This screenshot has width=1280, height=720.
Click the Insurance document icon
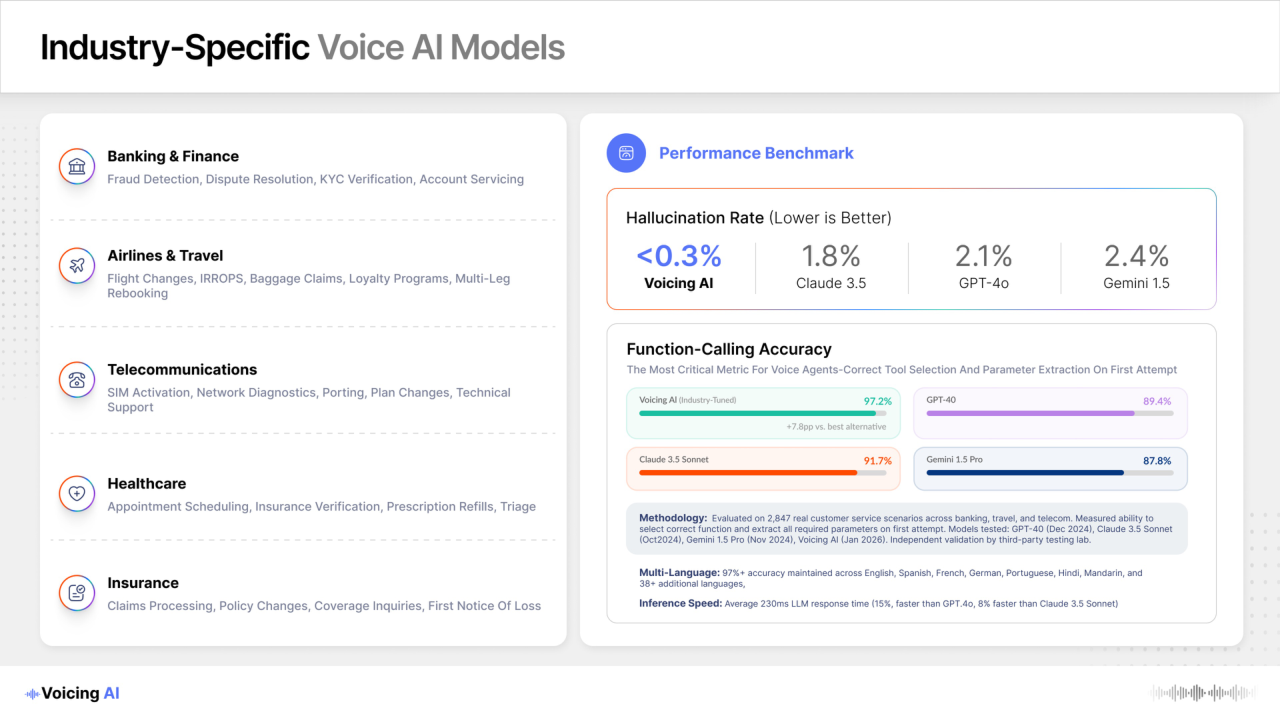[x=77, y=593]
